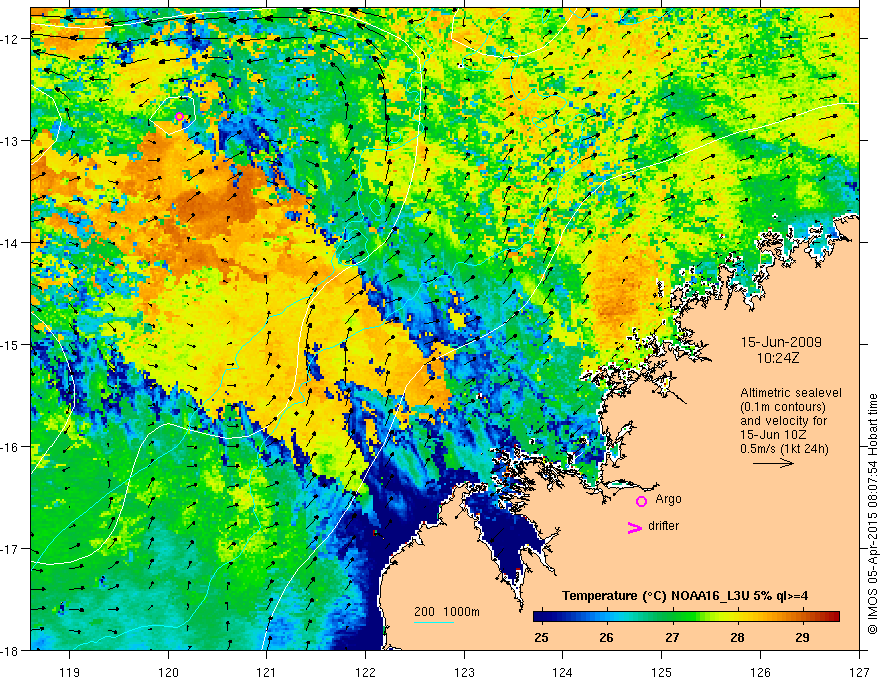
Task: Click the longitude axis label 122
Action: pos(365,672)
